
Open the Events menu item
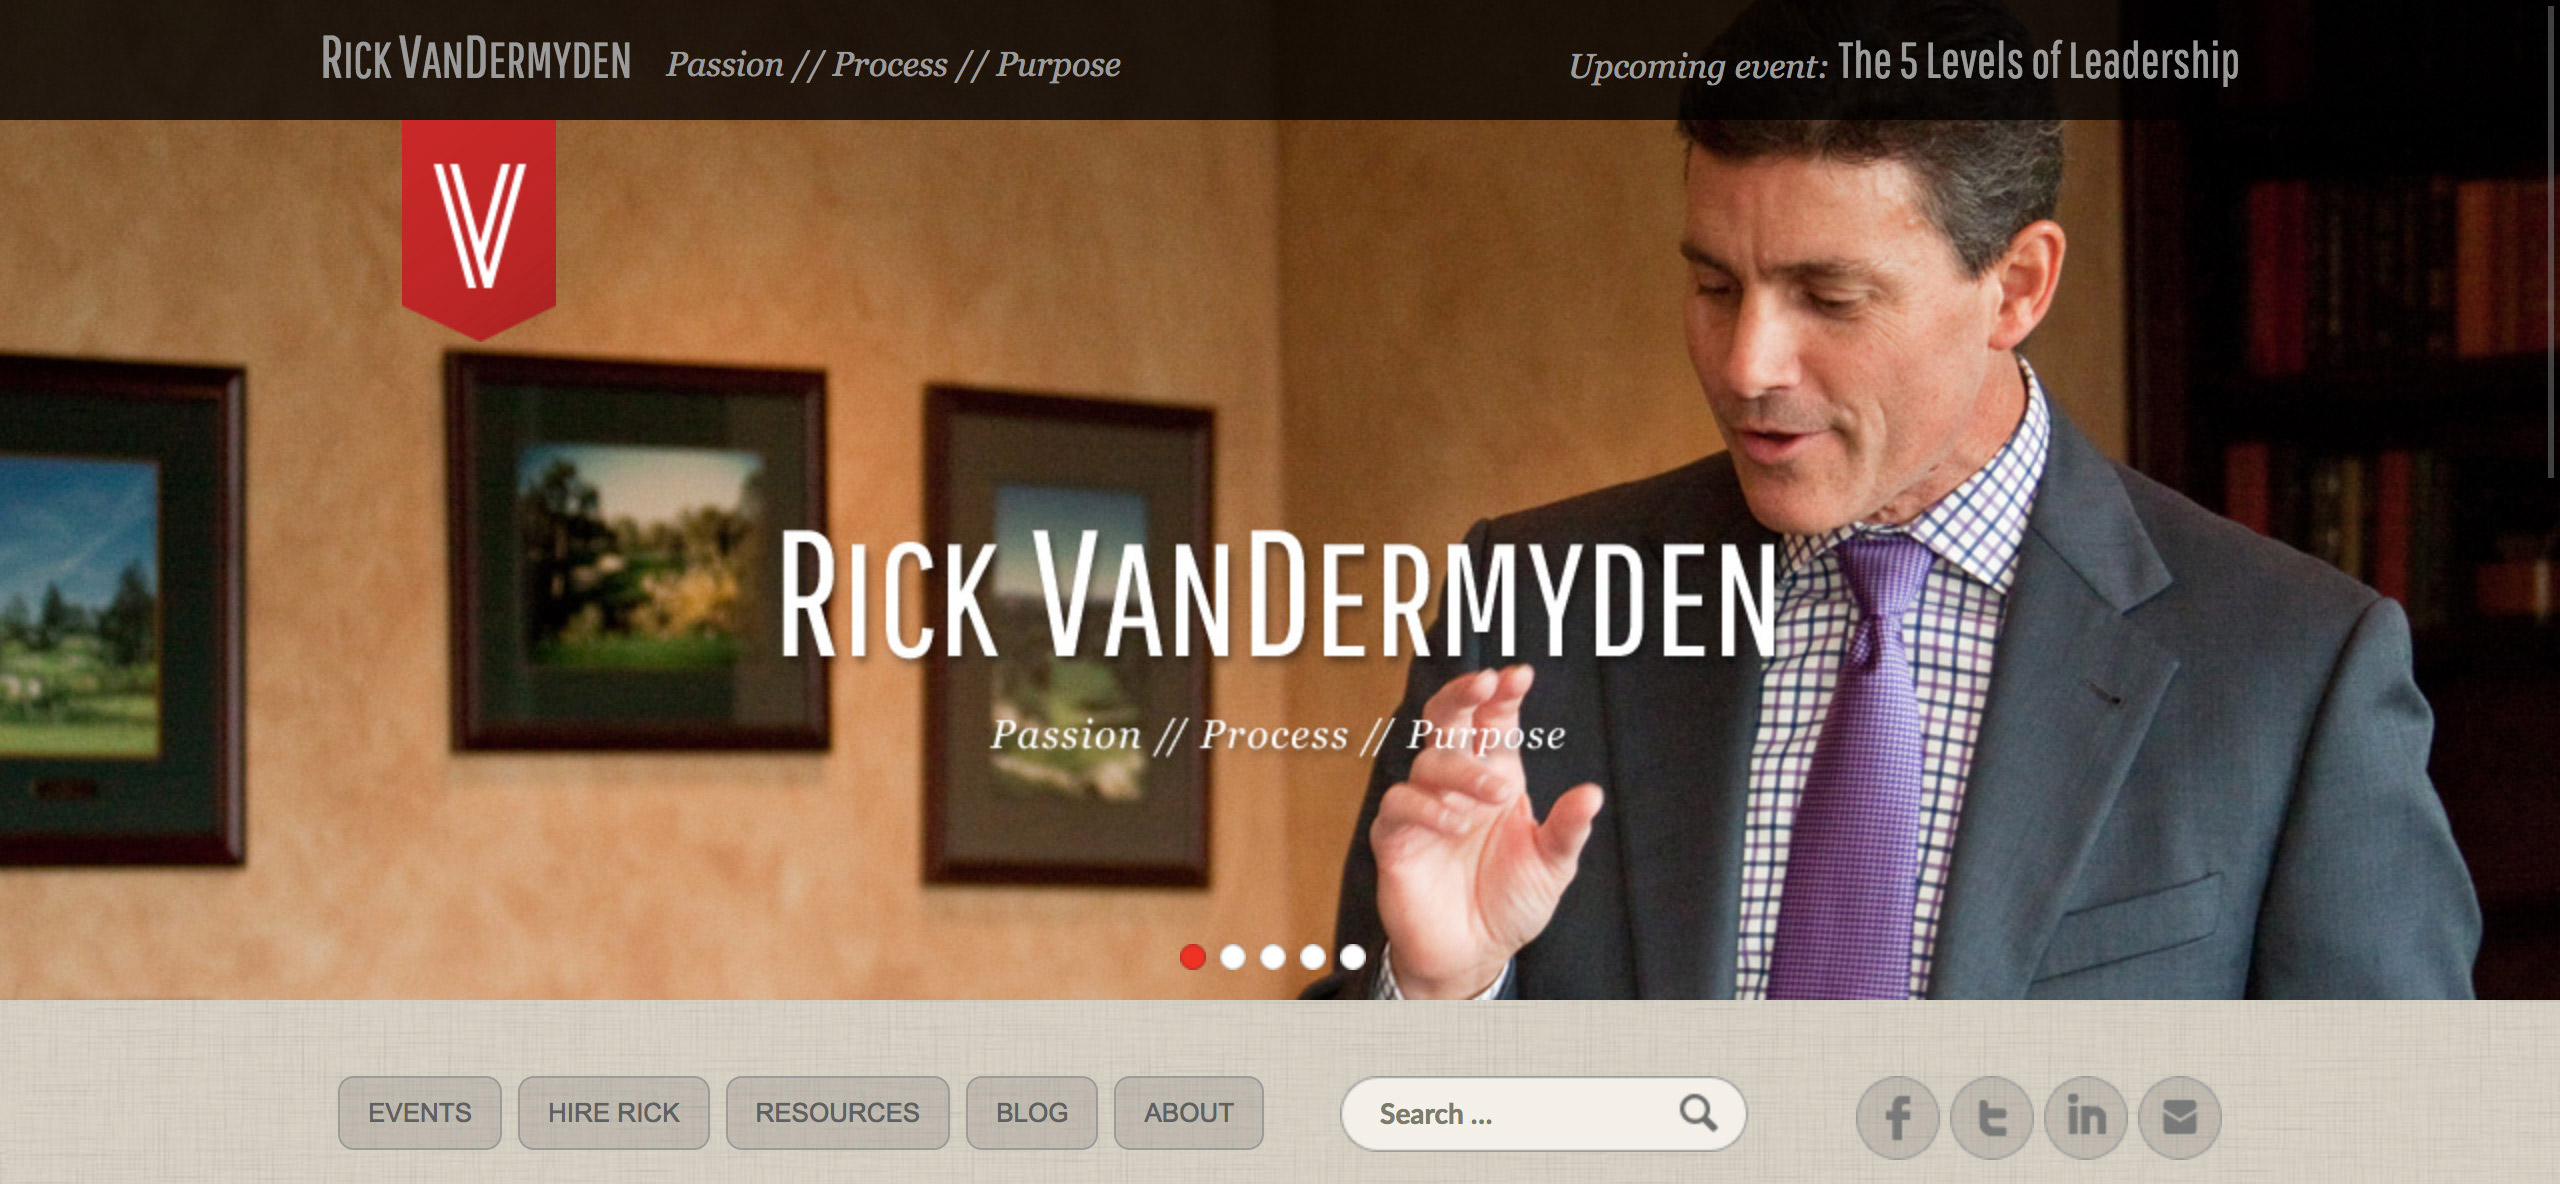point(420,1113)
